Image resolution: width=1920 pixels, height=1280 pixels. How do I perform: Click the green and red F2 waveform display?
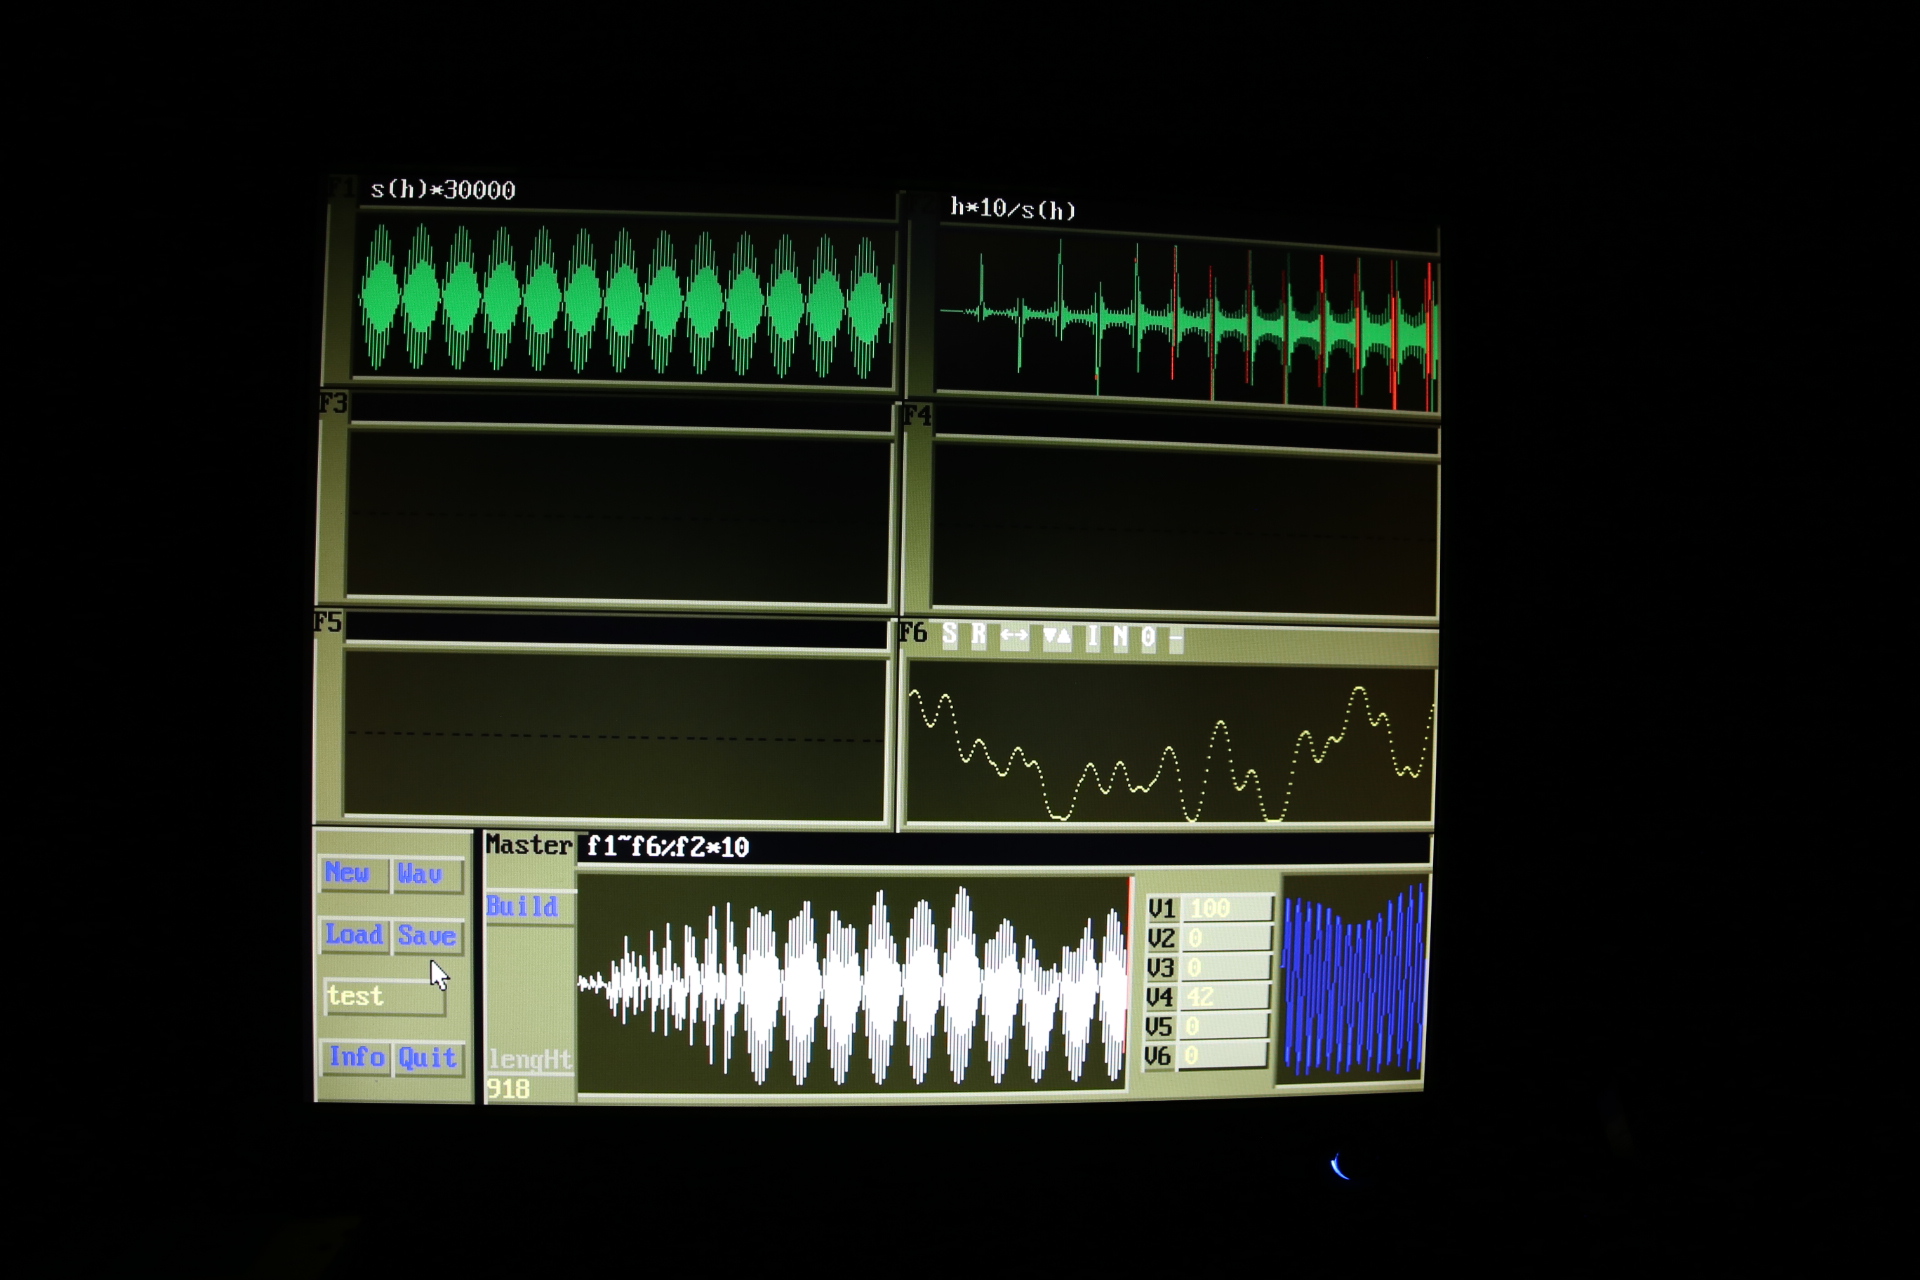pyautogui.click(x=1187, y=320)
